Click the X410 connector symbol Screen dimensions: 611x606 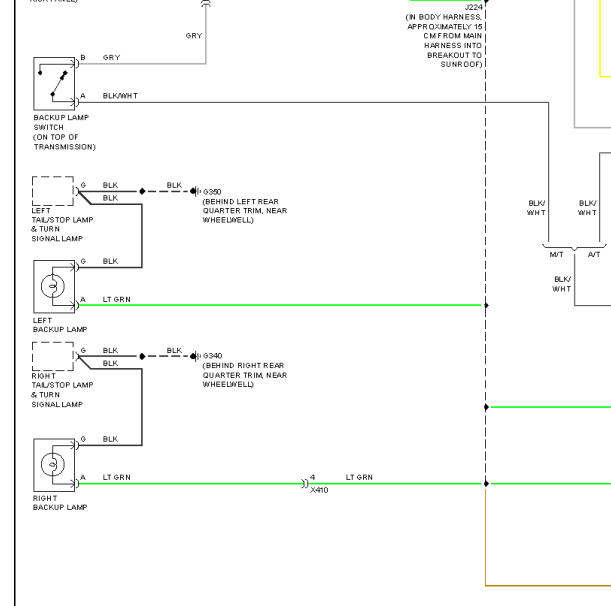[304, 484]
